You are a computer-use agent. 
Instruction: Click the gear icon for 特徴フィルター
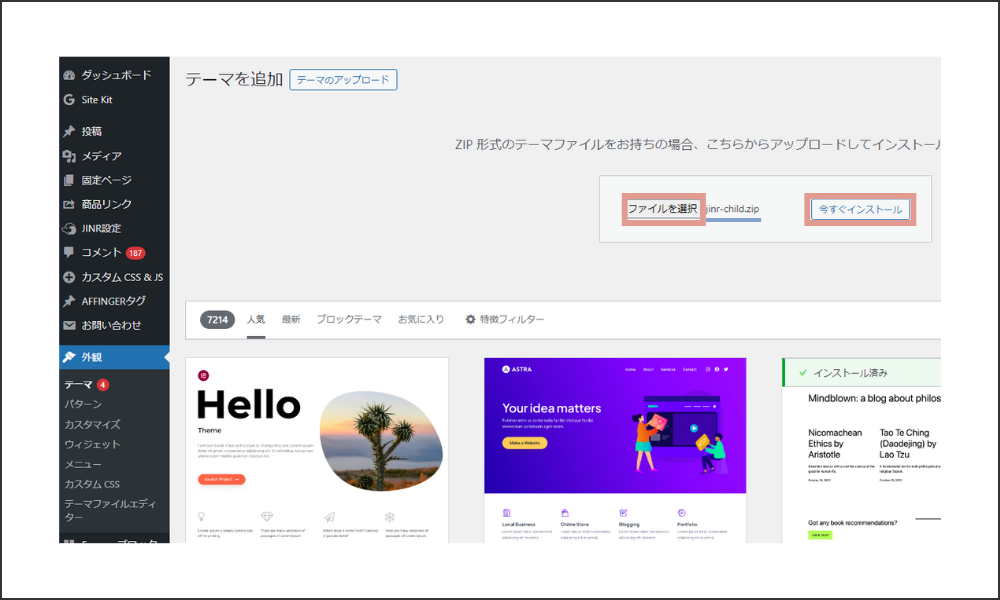click(471, 319)
